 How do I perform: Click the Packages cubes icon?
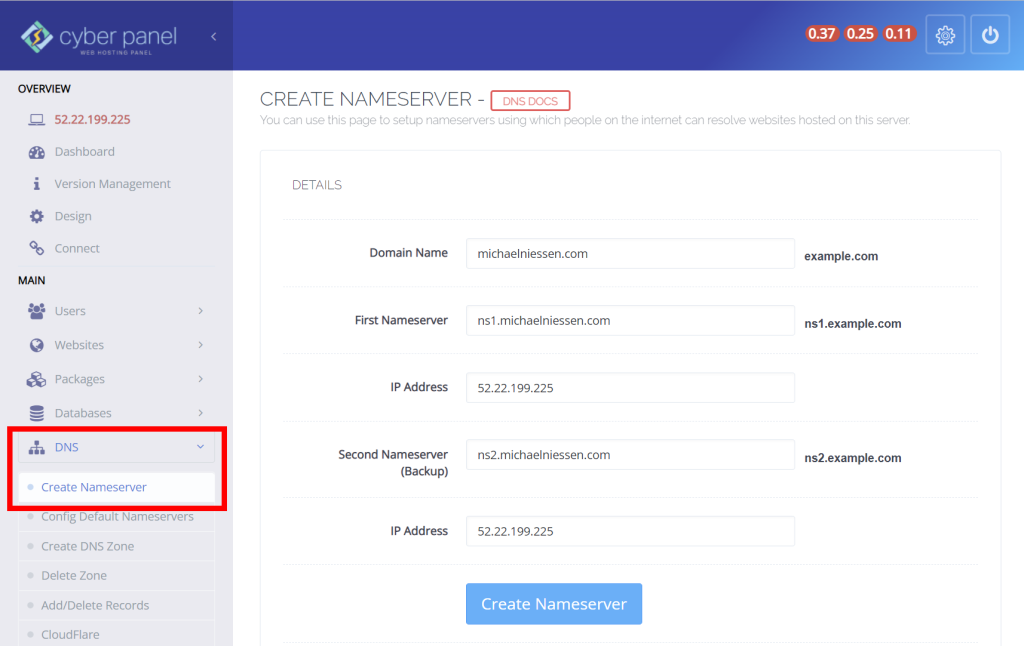[x=37, y=379]
